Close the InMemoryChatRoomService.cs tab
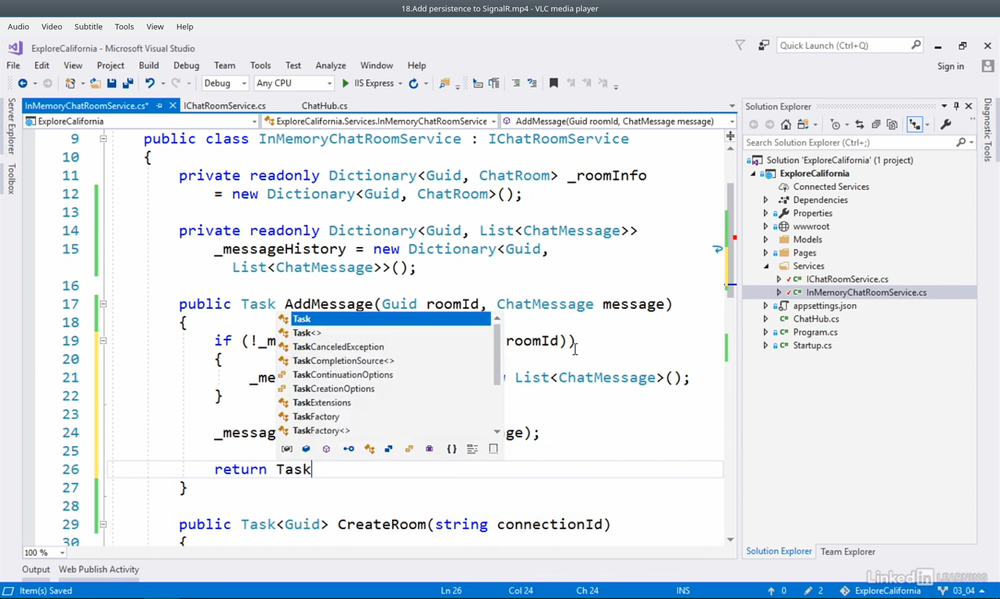Image resolution: width=1000 pixels, height=599 pixels. 172,106
